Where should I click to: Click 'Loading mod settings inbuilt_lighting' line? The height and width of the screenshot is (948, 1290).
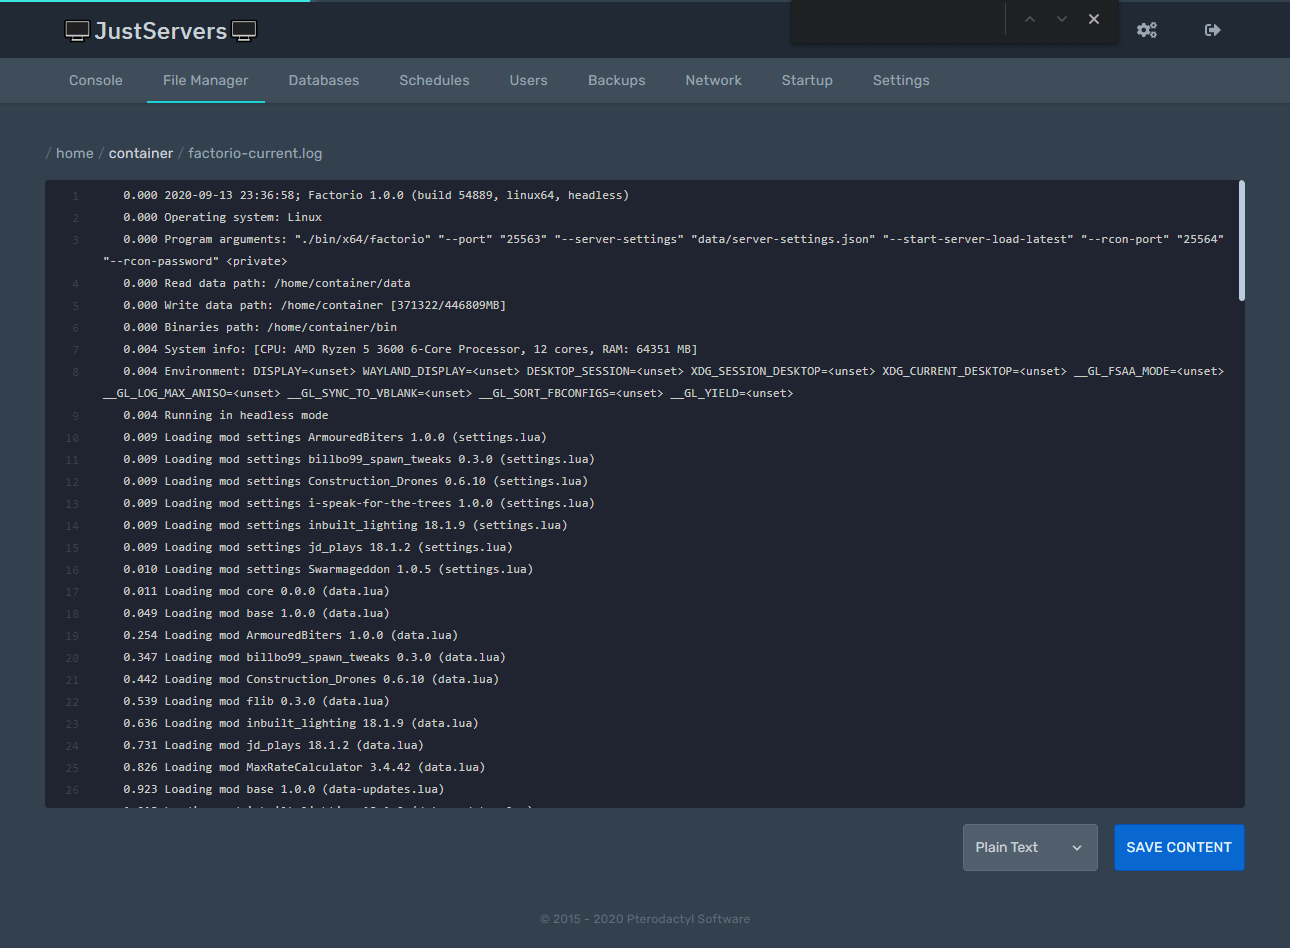[345, 525]
